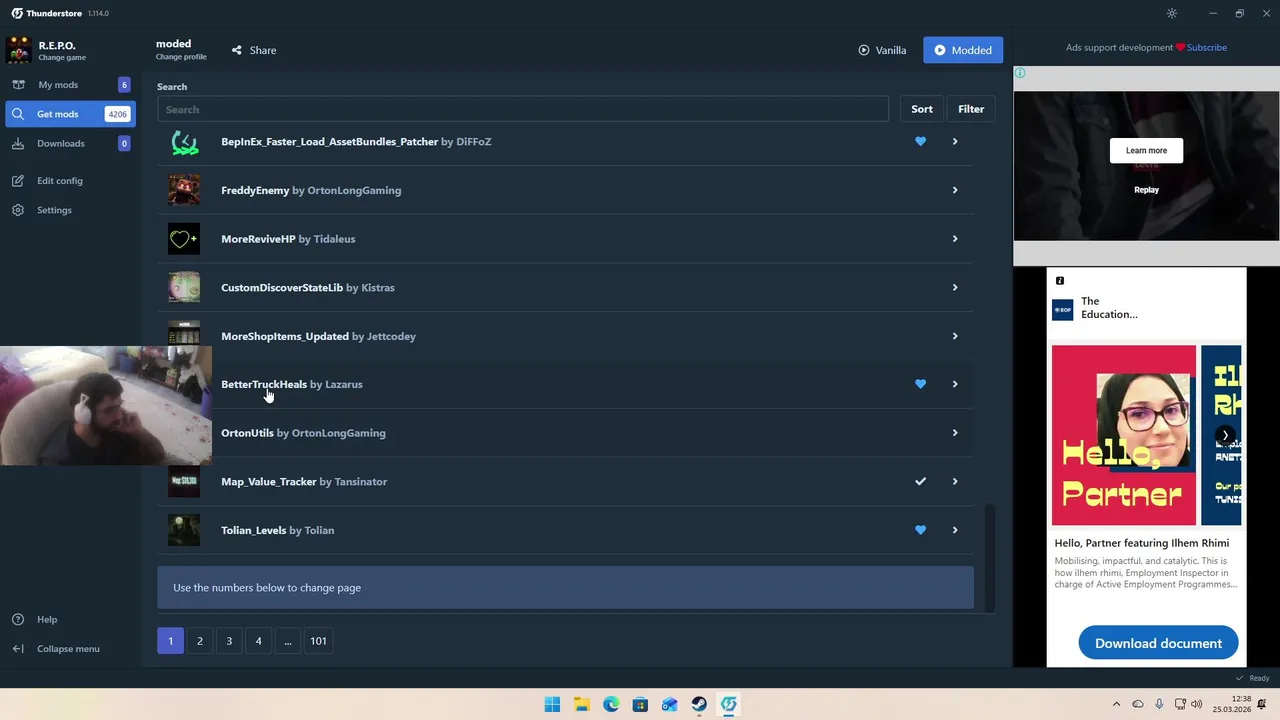Replay the video ad

click(x=1146, y=190)
